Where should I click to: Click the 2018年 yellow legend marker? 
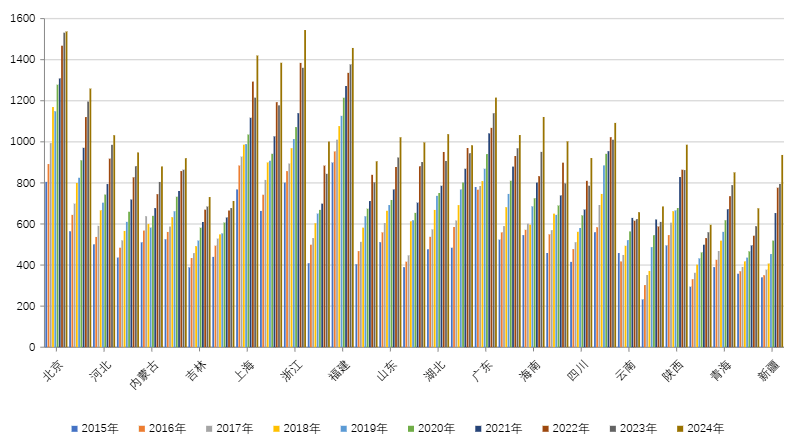click(278, 428)
